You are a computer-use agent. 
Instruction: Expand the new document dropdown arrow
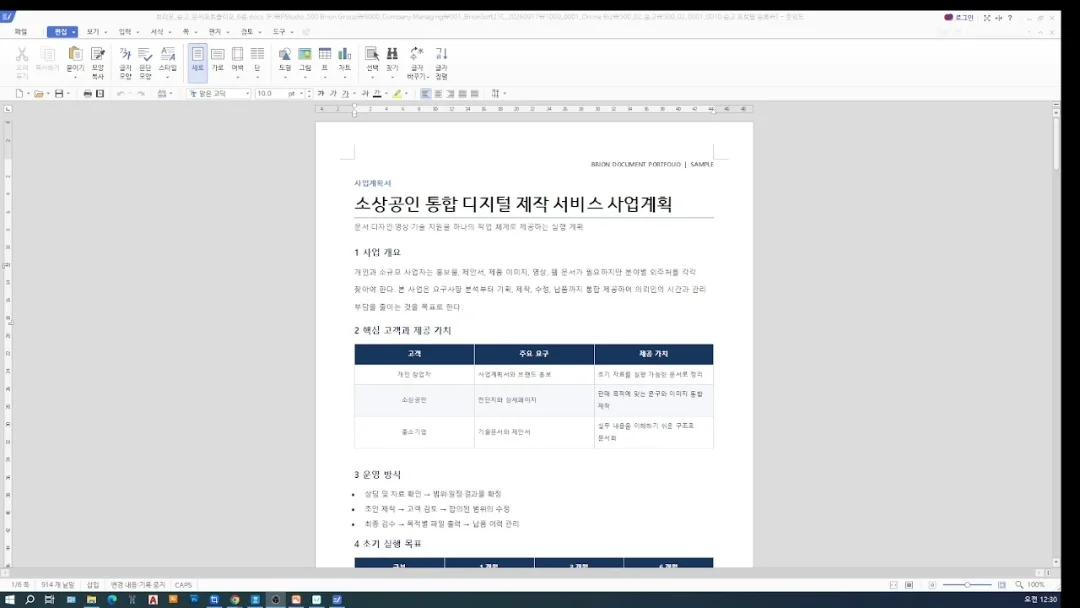(28, 94)
